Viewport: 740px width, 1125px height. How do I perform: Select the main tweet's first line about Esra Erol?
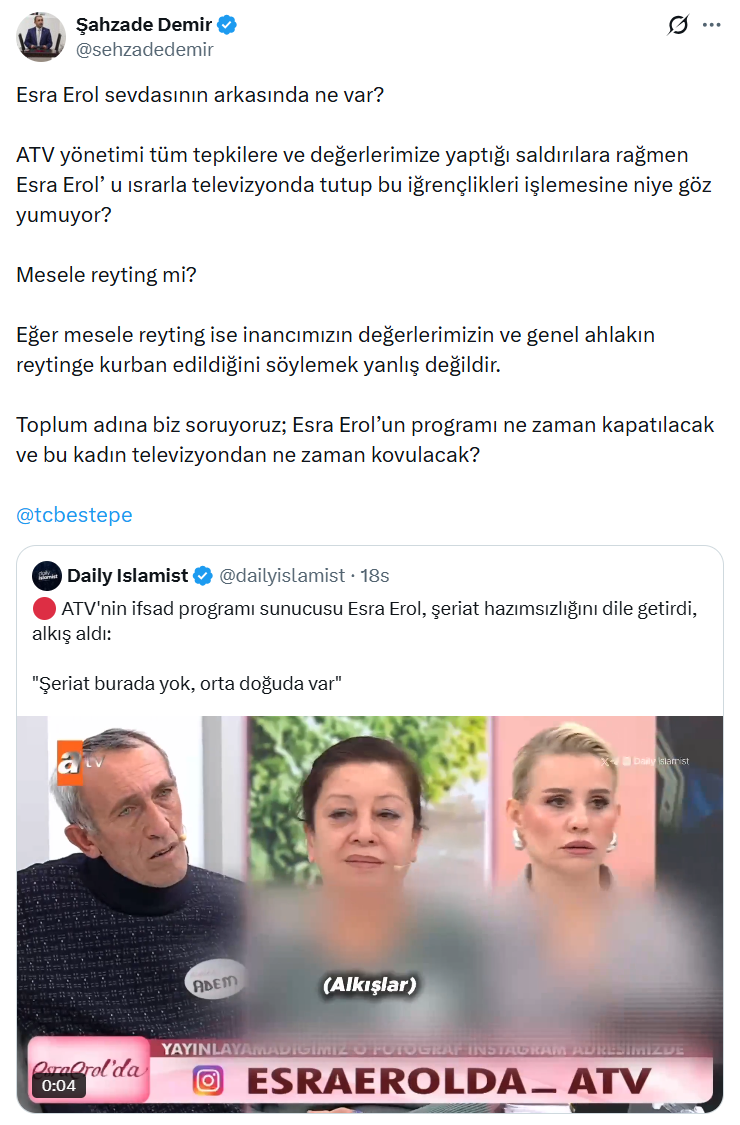(200, 95)
